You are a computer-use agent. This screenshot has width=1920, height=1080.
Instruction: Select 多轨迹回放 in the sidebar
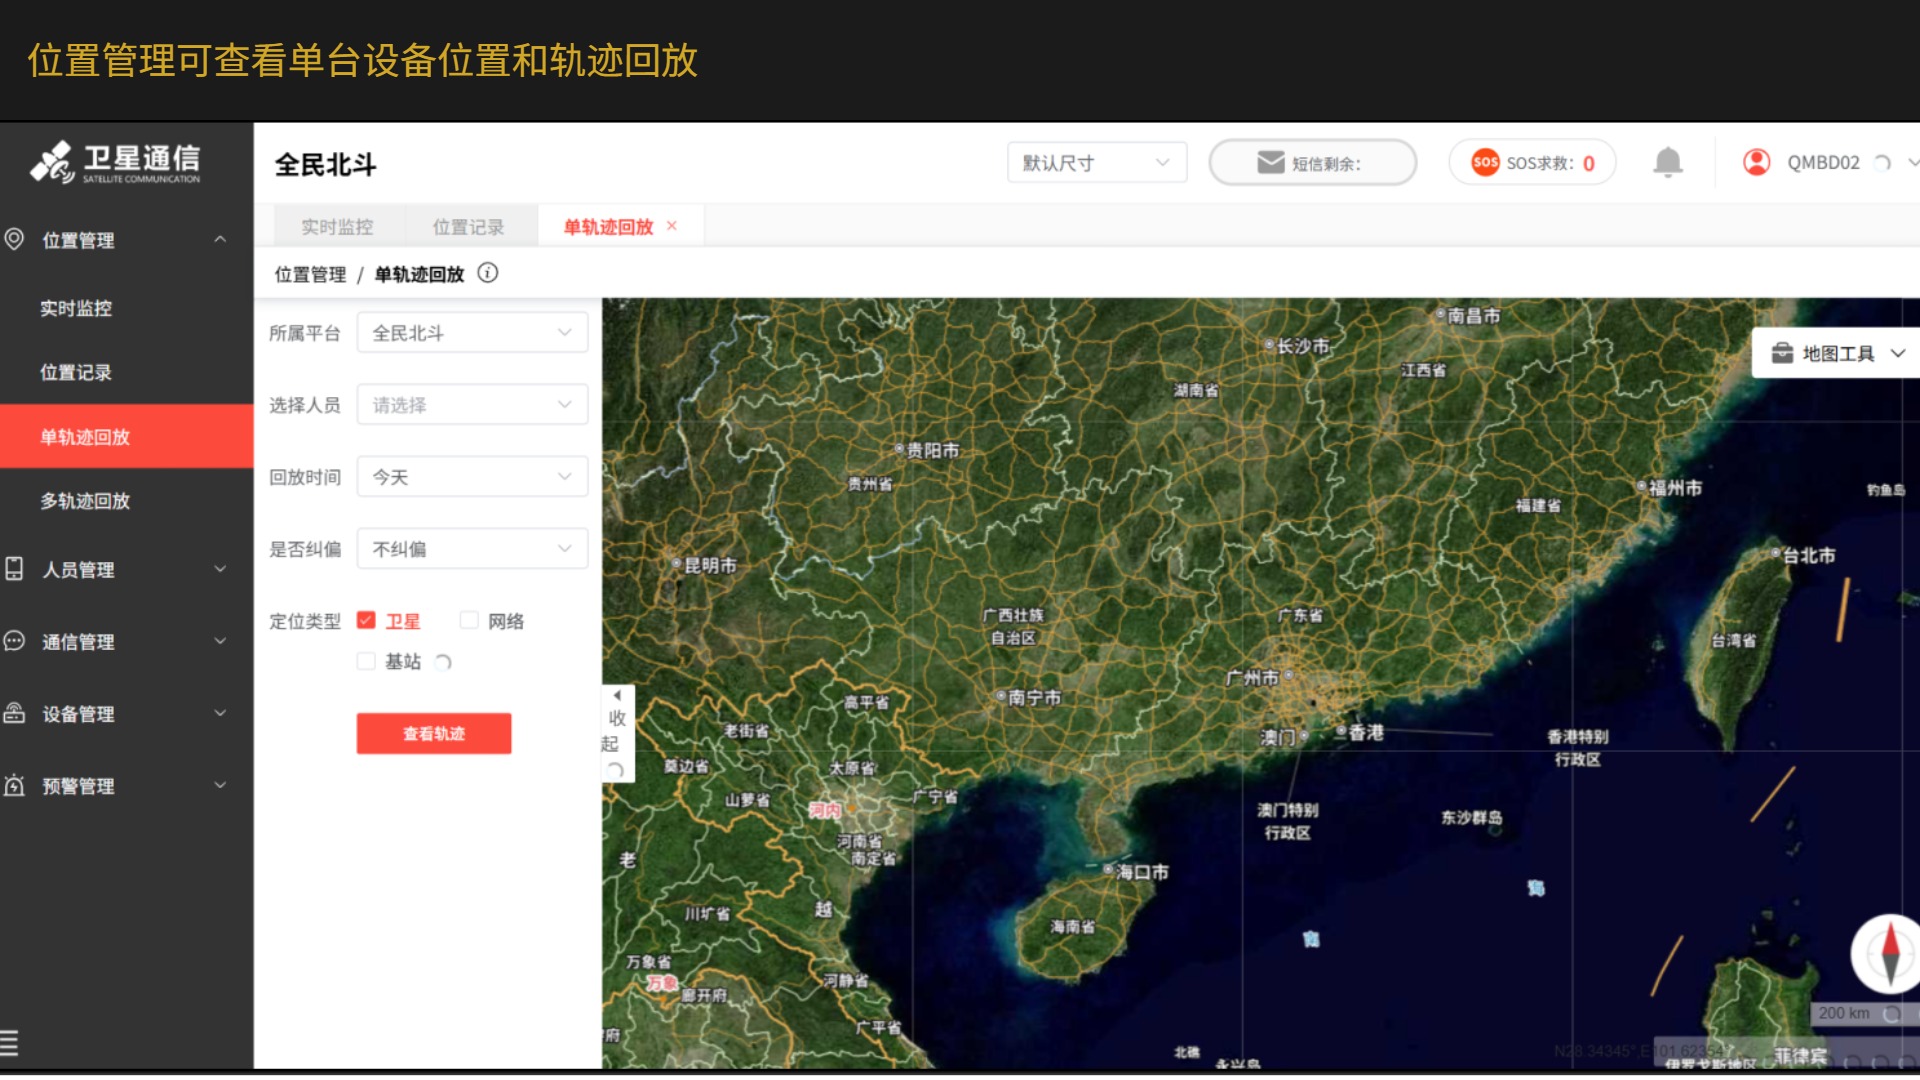[x=85, y=501]
